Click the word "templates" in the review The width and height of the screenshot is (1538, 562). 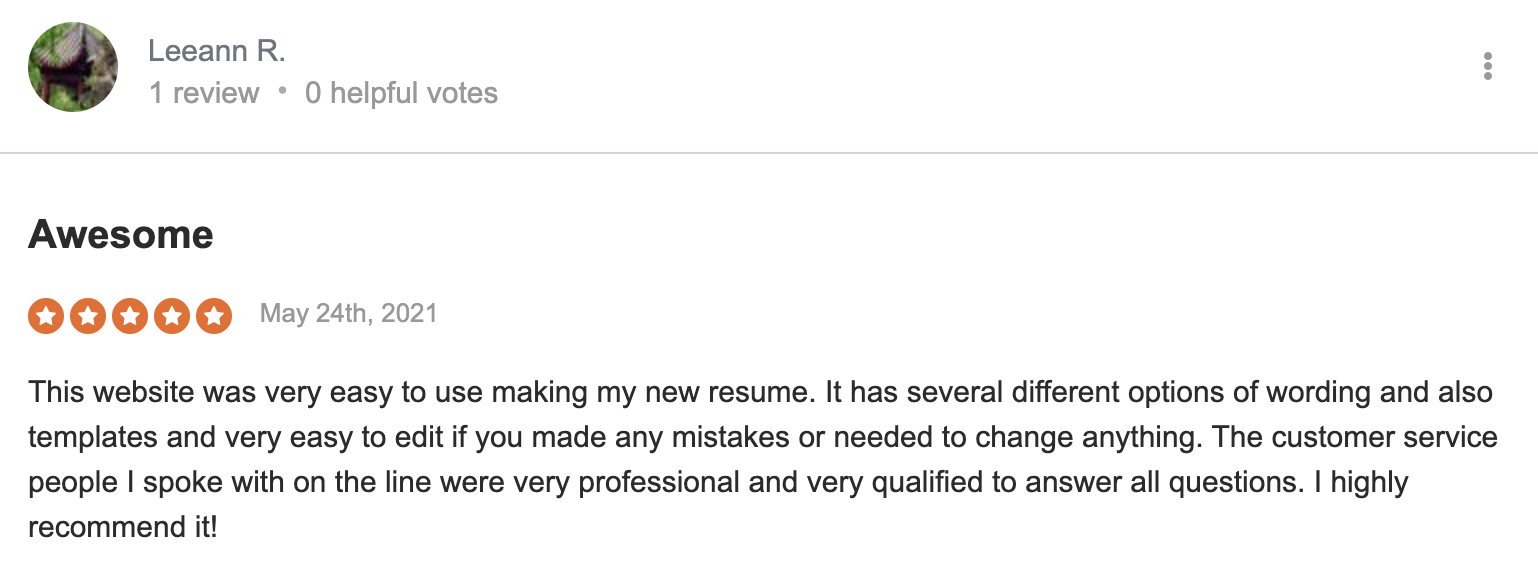92,439
